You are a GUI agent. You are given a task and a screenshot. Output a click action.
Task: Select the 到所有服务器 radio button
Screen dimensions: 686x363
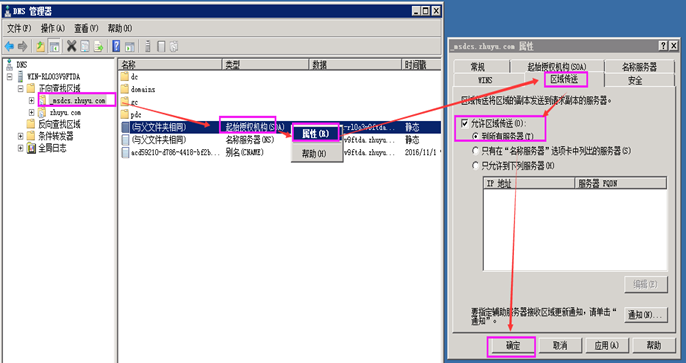(476, 136)
